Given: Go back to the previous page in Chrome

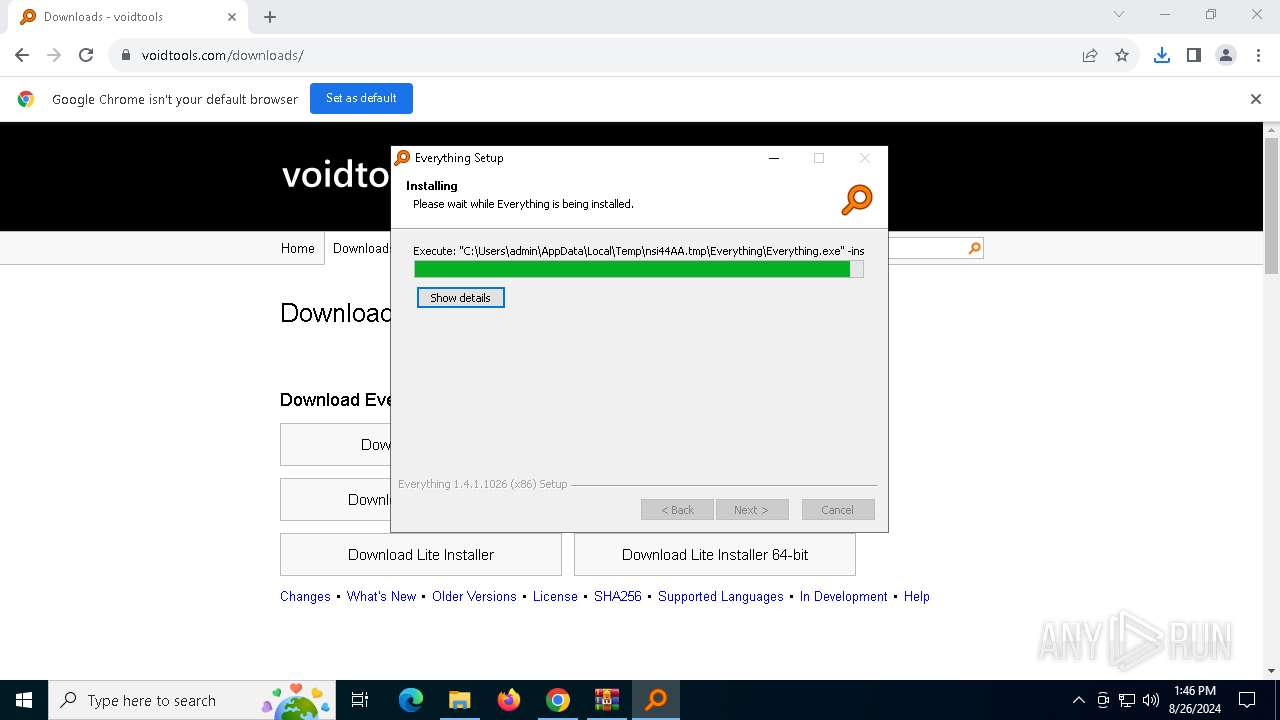Looking at the screenshot, I should coord(22,55).
